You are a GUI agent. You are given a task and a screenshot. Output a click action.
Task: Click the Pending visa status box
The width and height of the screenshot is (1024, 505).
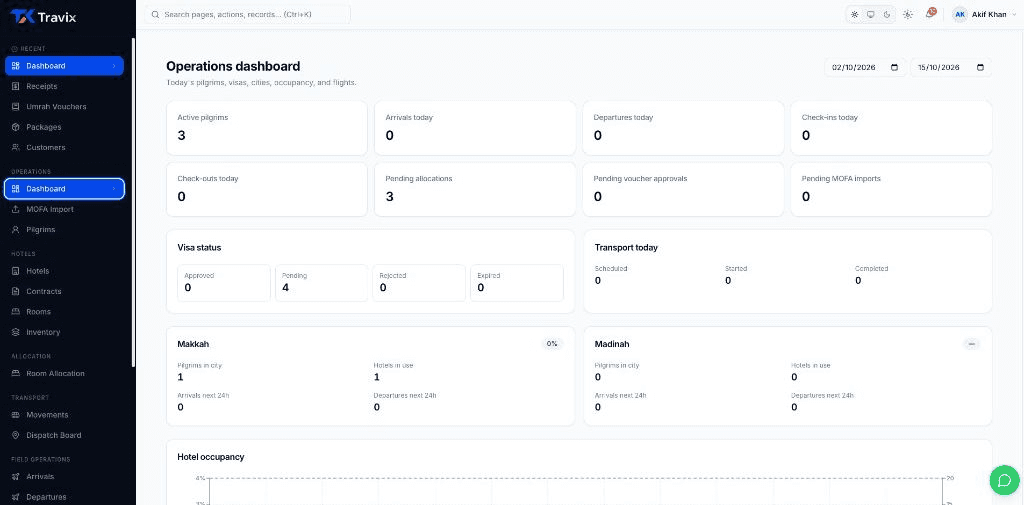click(x=321, y=283)
